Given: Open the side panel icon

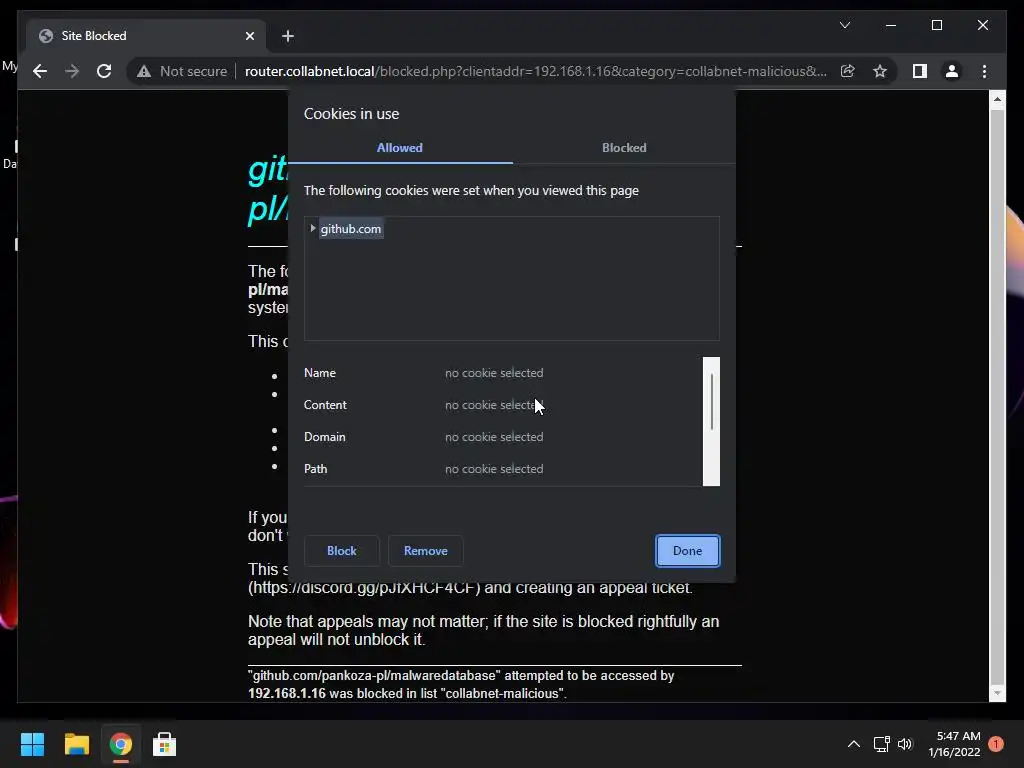Looking at the screenshot, I should point(920,71).
